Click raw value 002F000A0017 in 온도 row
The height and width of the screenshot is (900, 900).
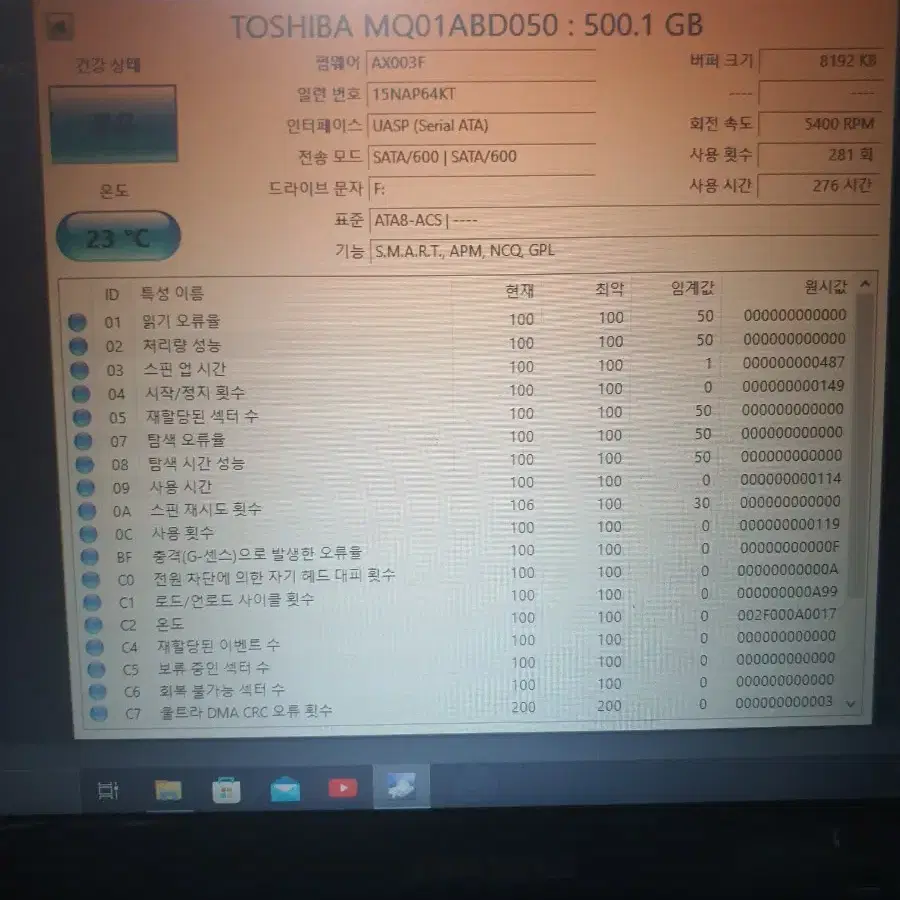pyautogui.click(x=786, y=614)
